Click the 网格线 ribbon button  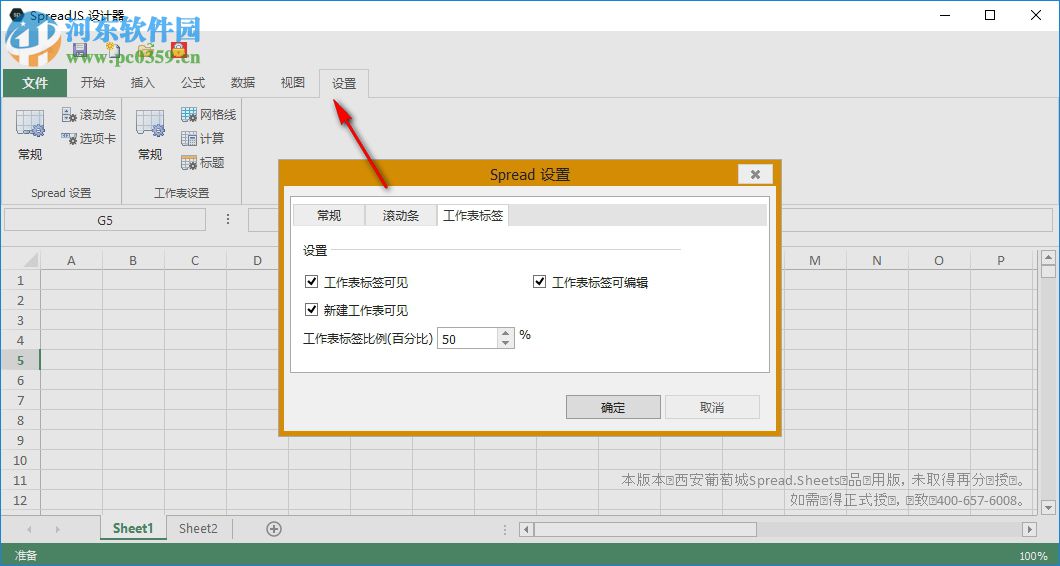(208, 115)
